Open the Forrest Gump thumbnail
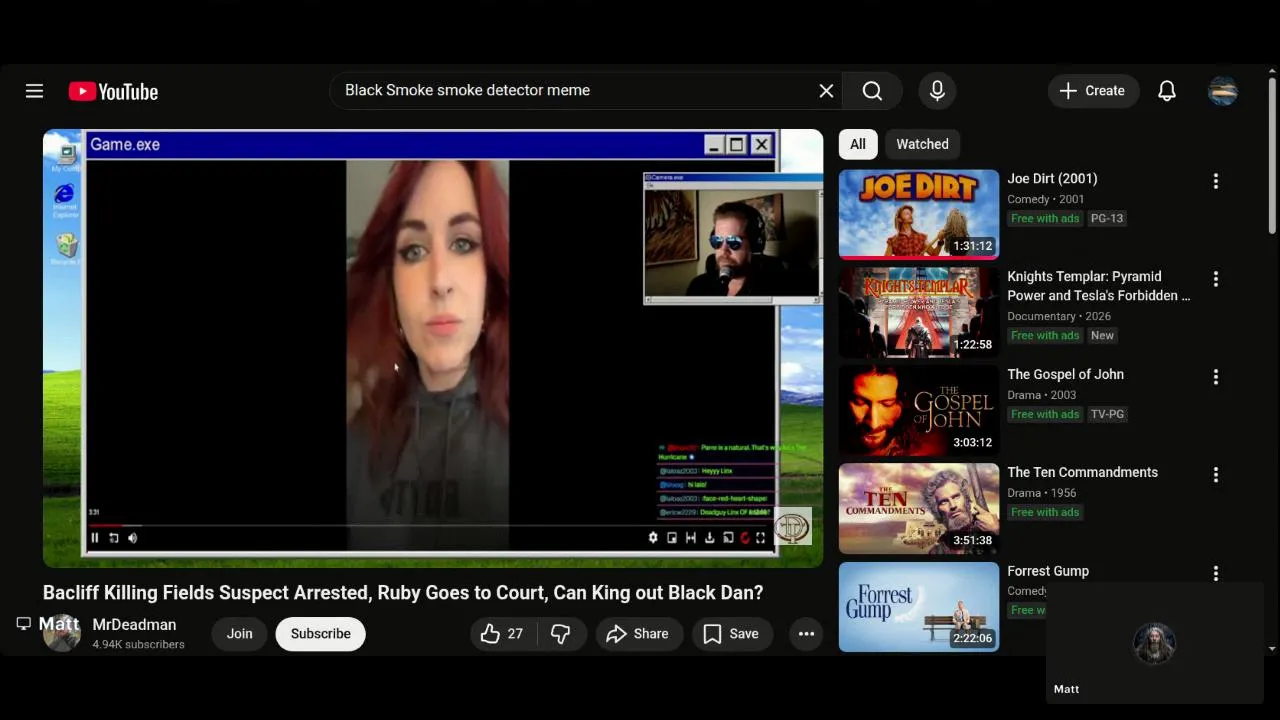This screenshot has width=1280, height=720. point(919,606)
